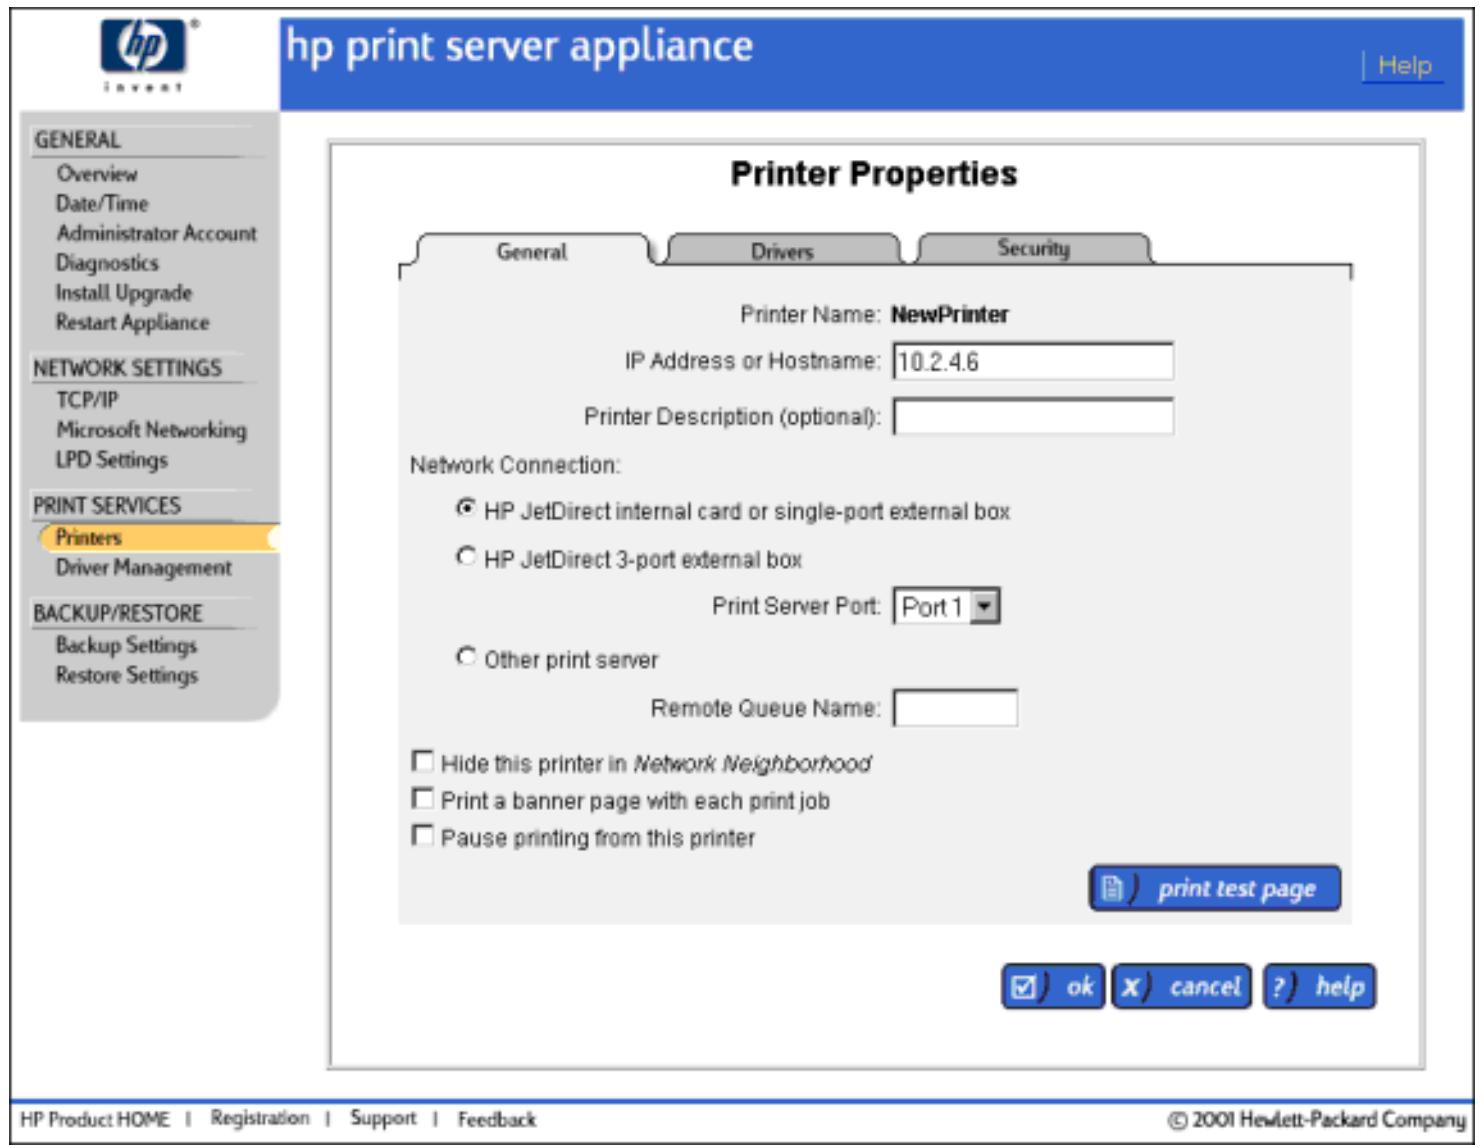Enable Hide this printer in Network Neighborhood
The width and height of the screenshot is (1479, 1145).
423,762
